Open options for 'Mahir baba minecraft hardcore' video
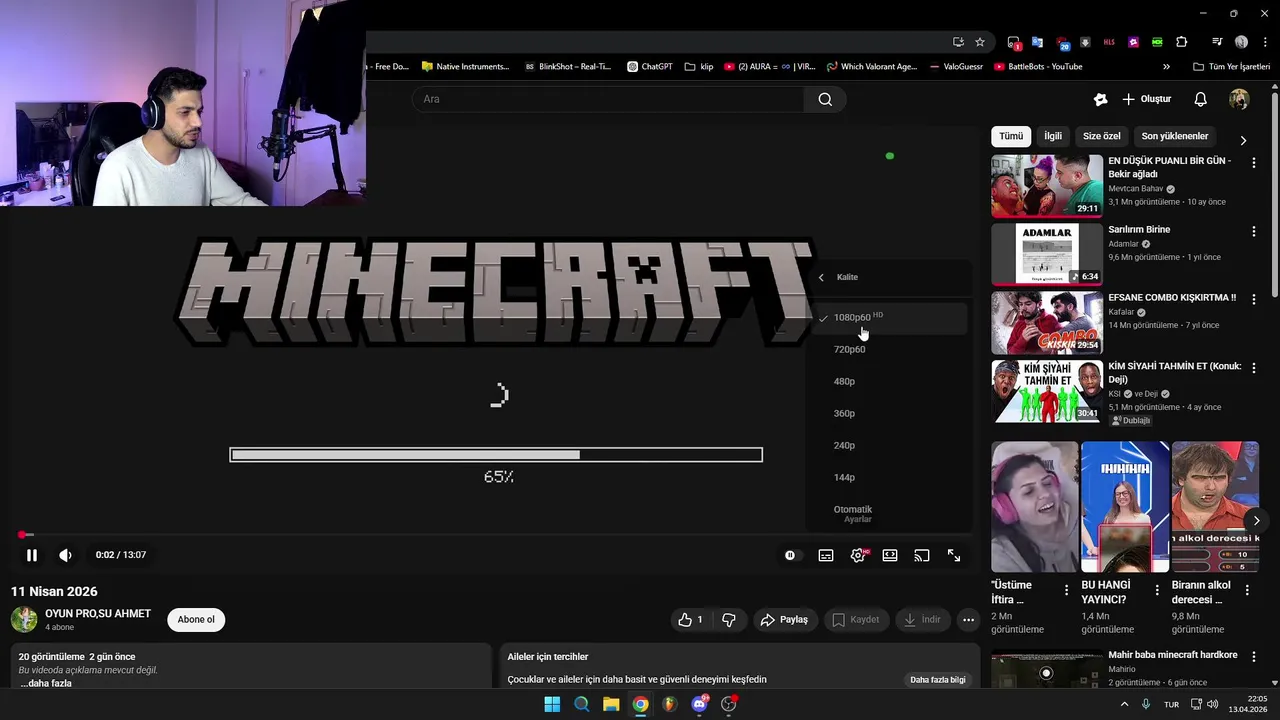The width and height of the screenshot is (1280, 720). (x=1254, y=658)
